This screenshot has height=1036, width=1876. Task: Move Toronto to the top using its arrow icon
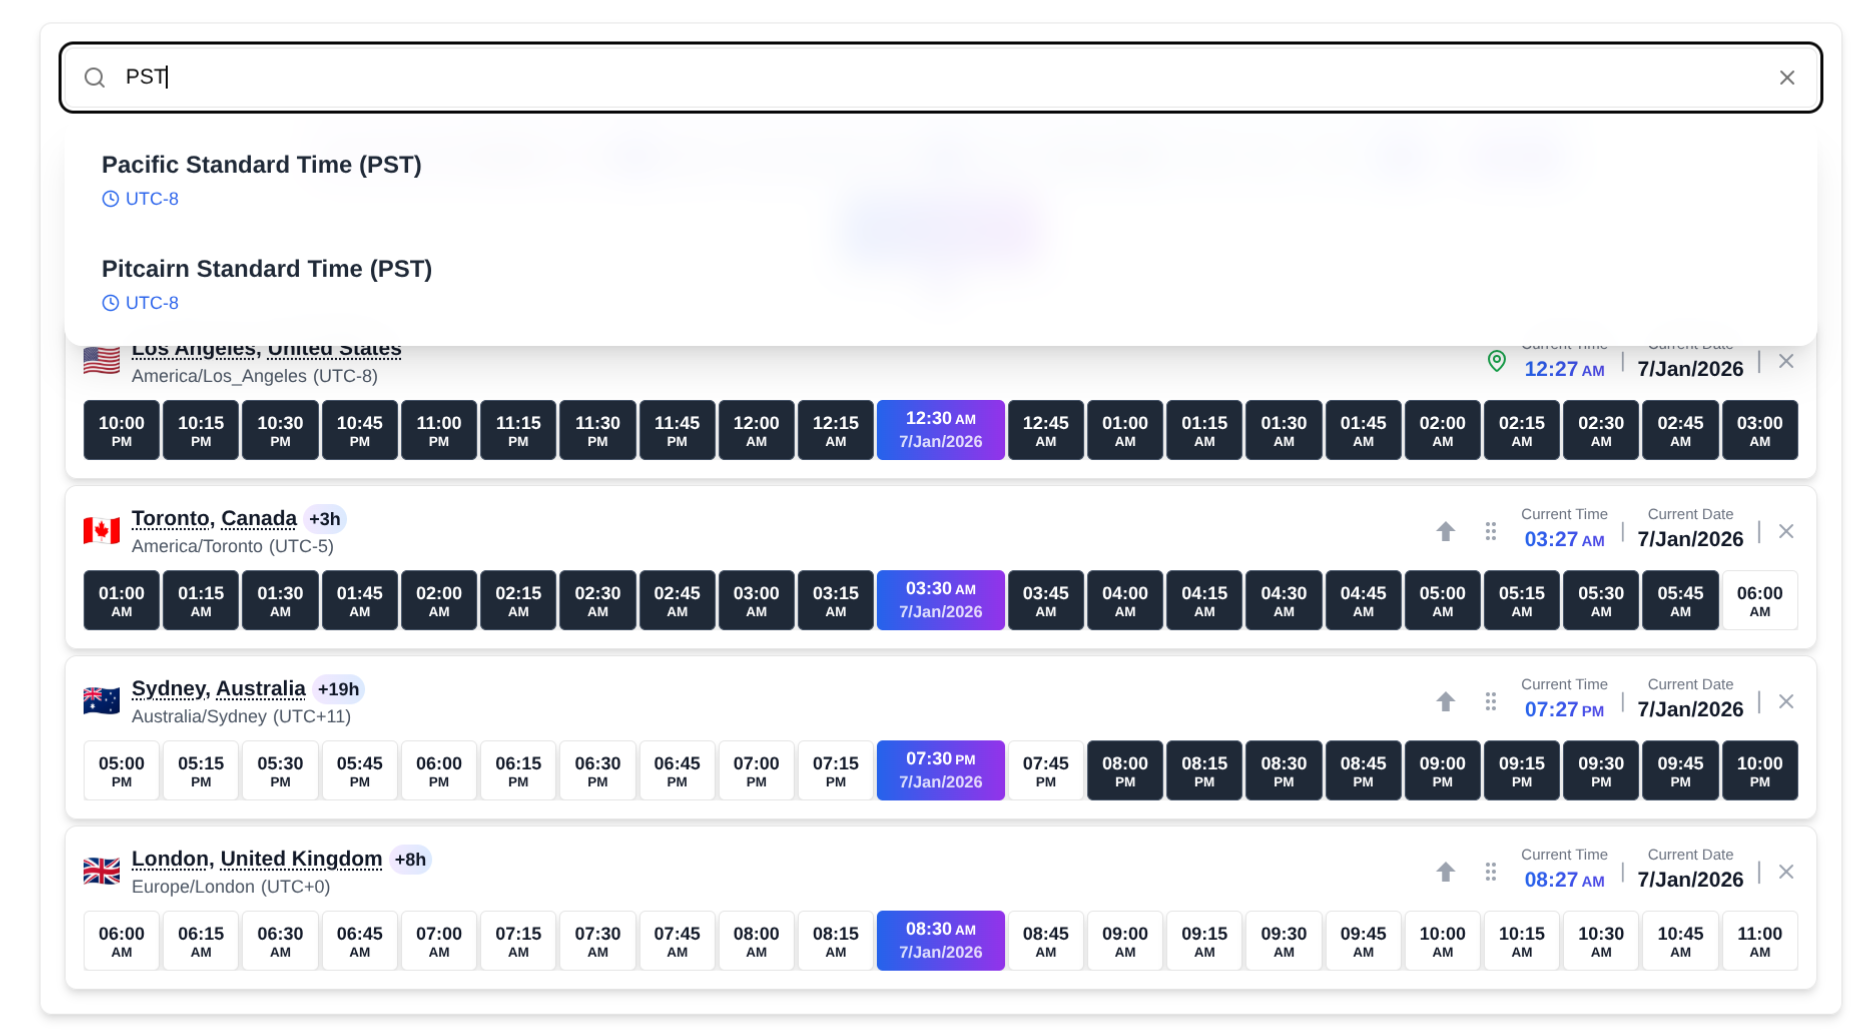pyautogui.click(x=1445, y=531)
